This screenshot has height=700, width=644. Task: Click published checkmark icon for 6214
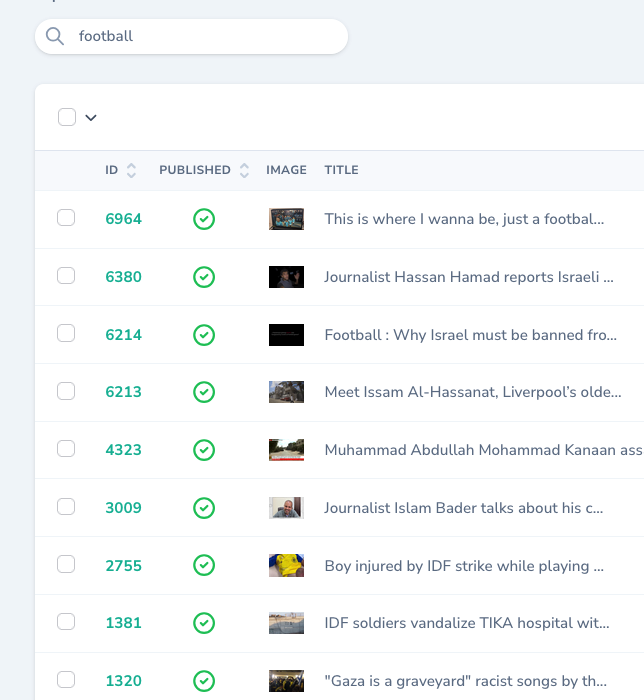(x=204, y=335)
